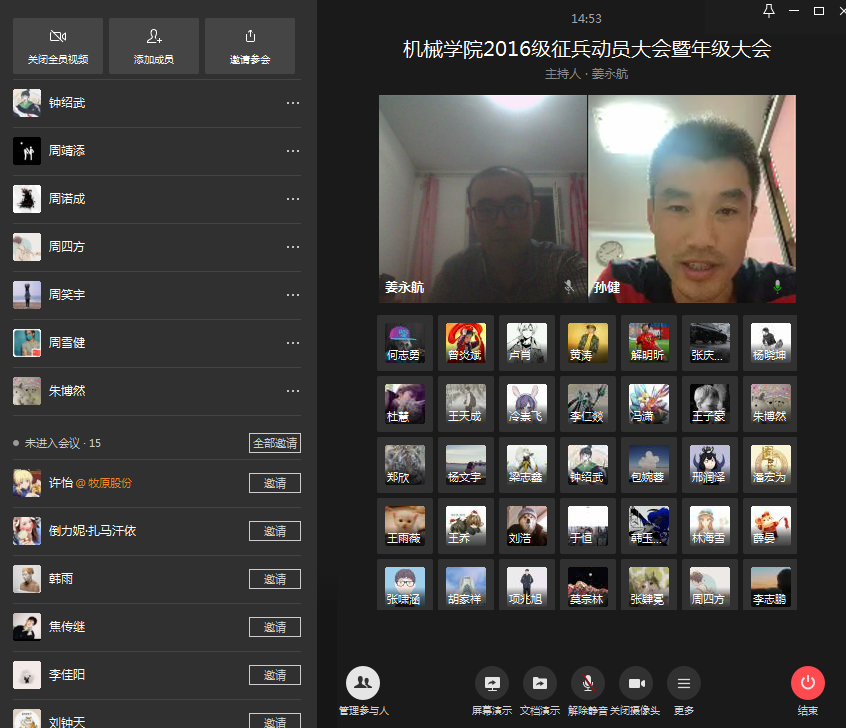The image size is (846, 728).
Task: Pin the window with the pushpin icon
Action: click(768, 11)
